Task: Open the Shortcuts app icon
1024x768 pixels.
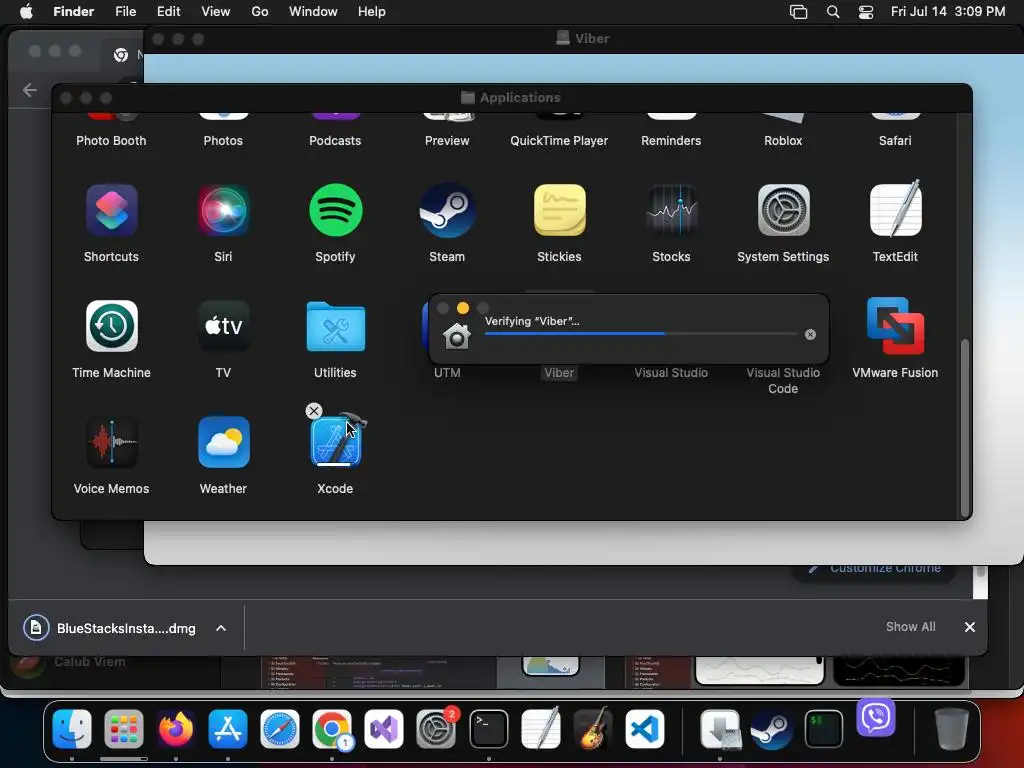Action: 111,210
